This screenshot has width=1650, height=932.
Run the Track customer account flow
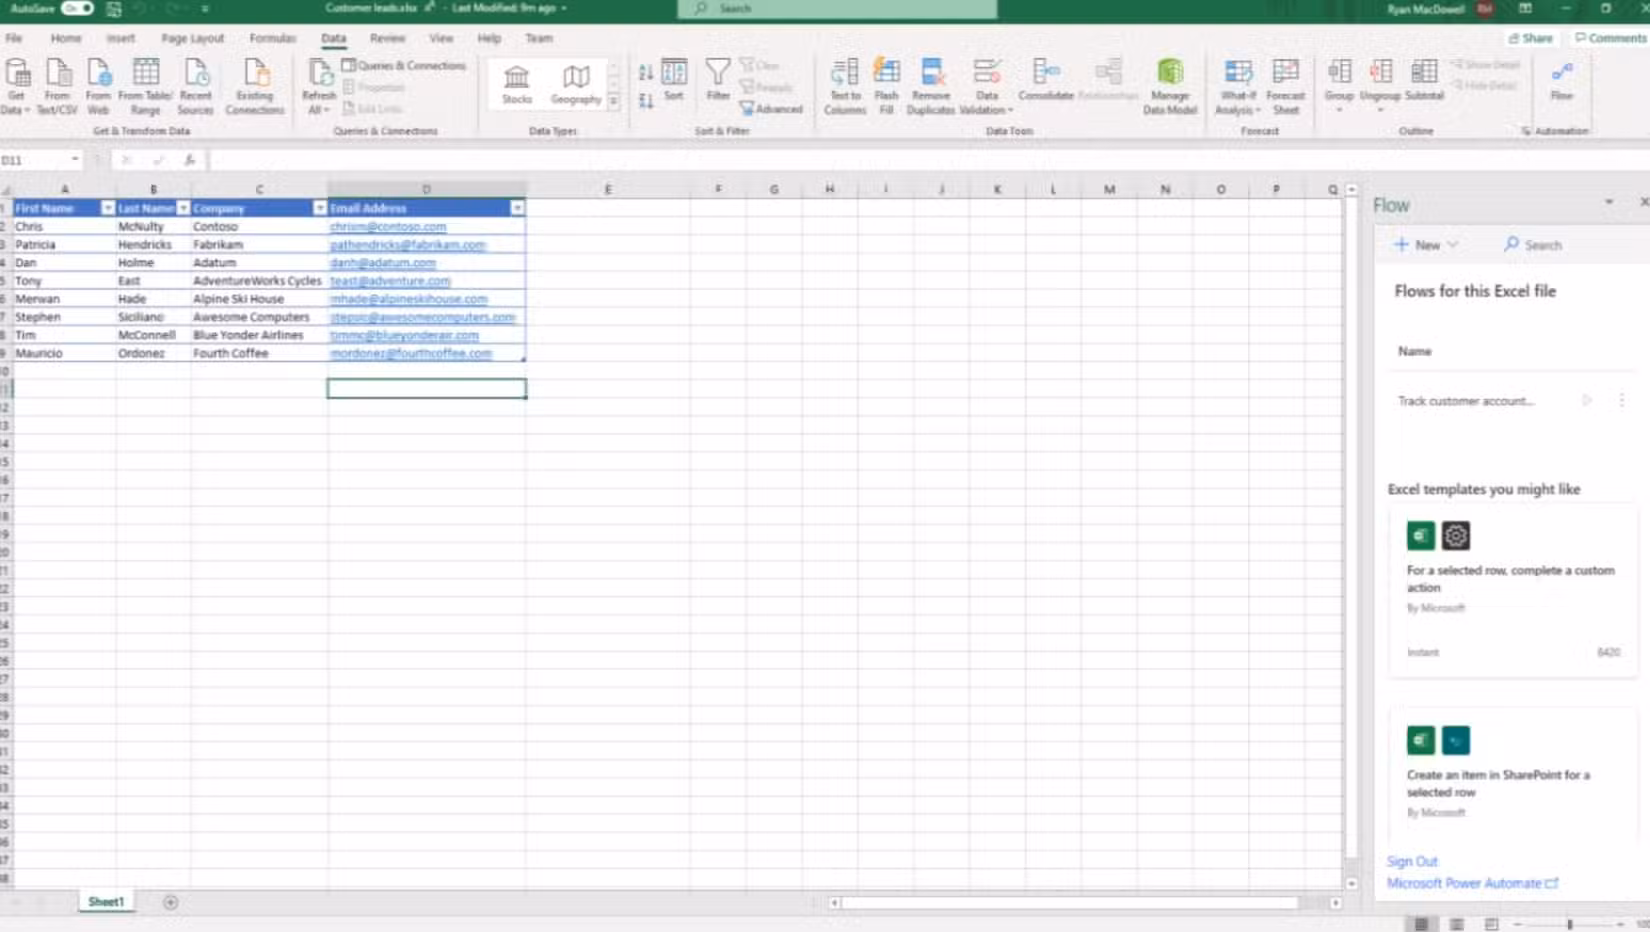coord(1587,400)
